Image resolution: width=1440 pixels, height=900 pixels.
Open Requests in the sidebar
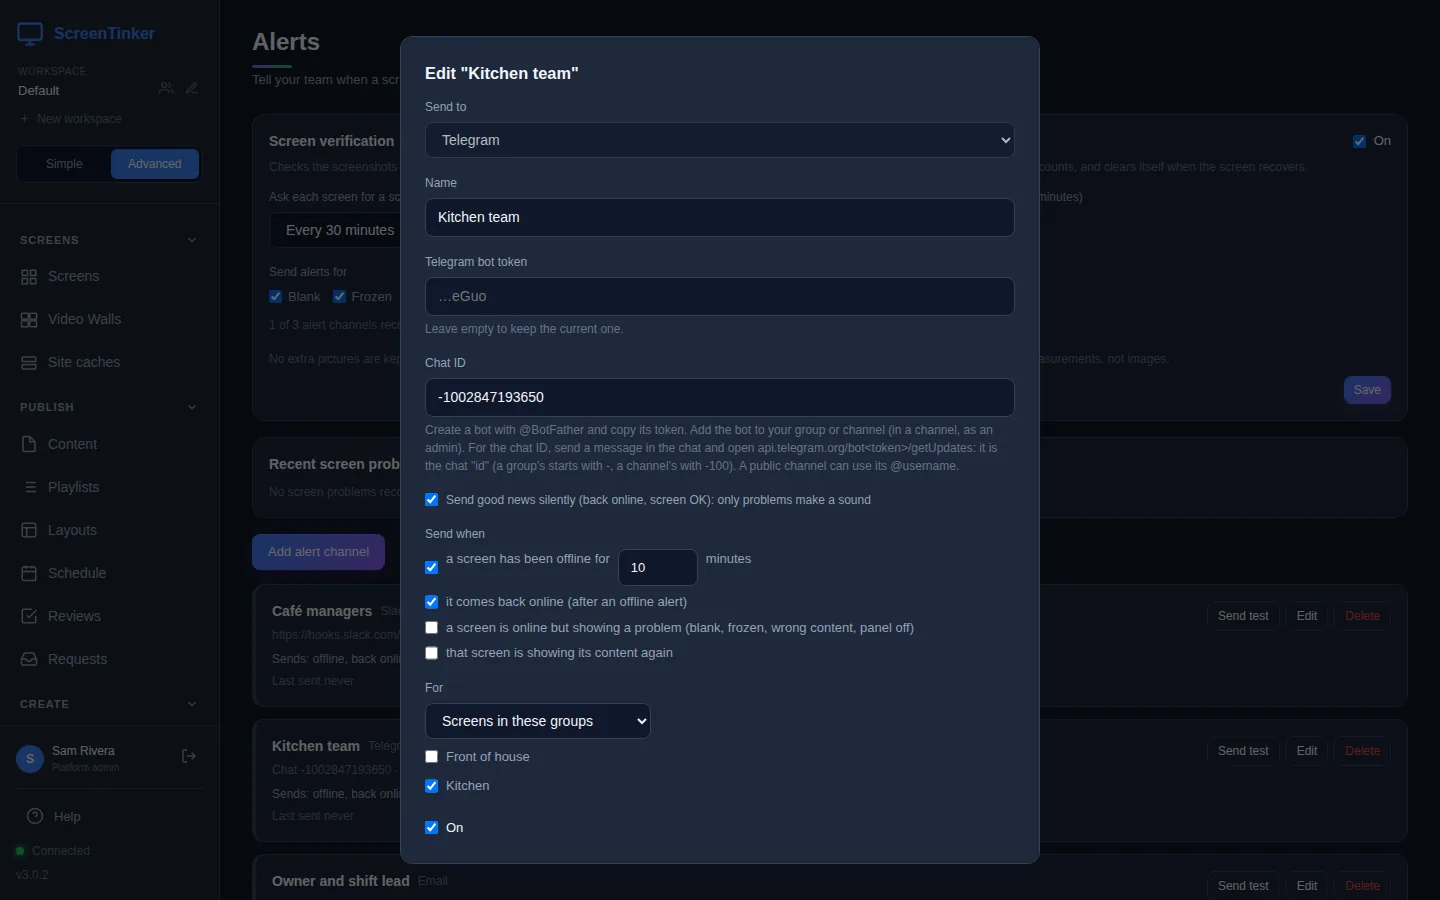pyautogui.click(x=109, y=659)
